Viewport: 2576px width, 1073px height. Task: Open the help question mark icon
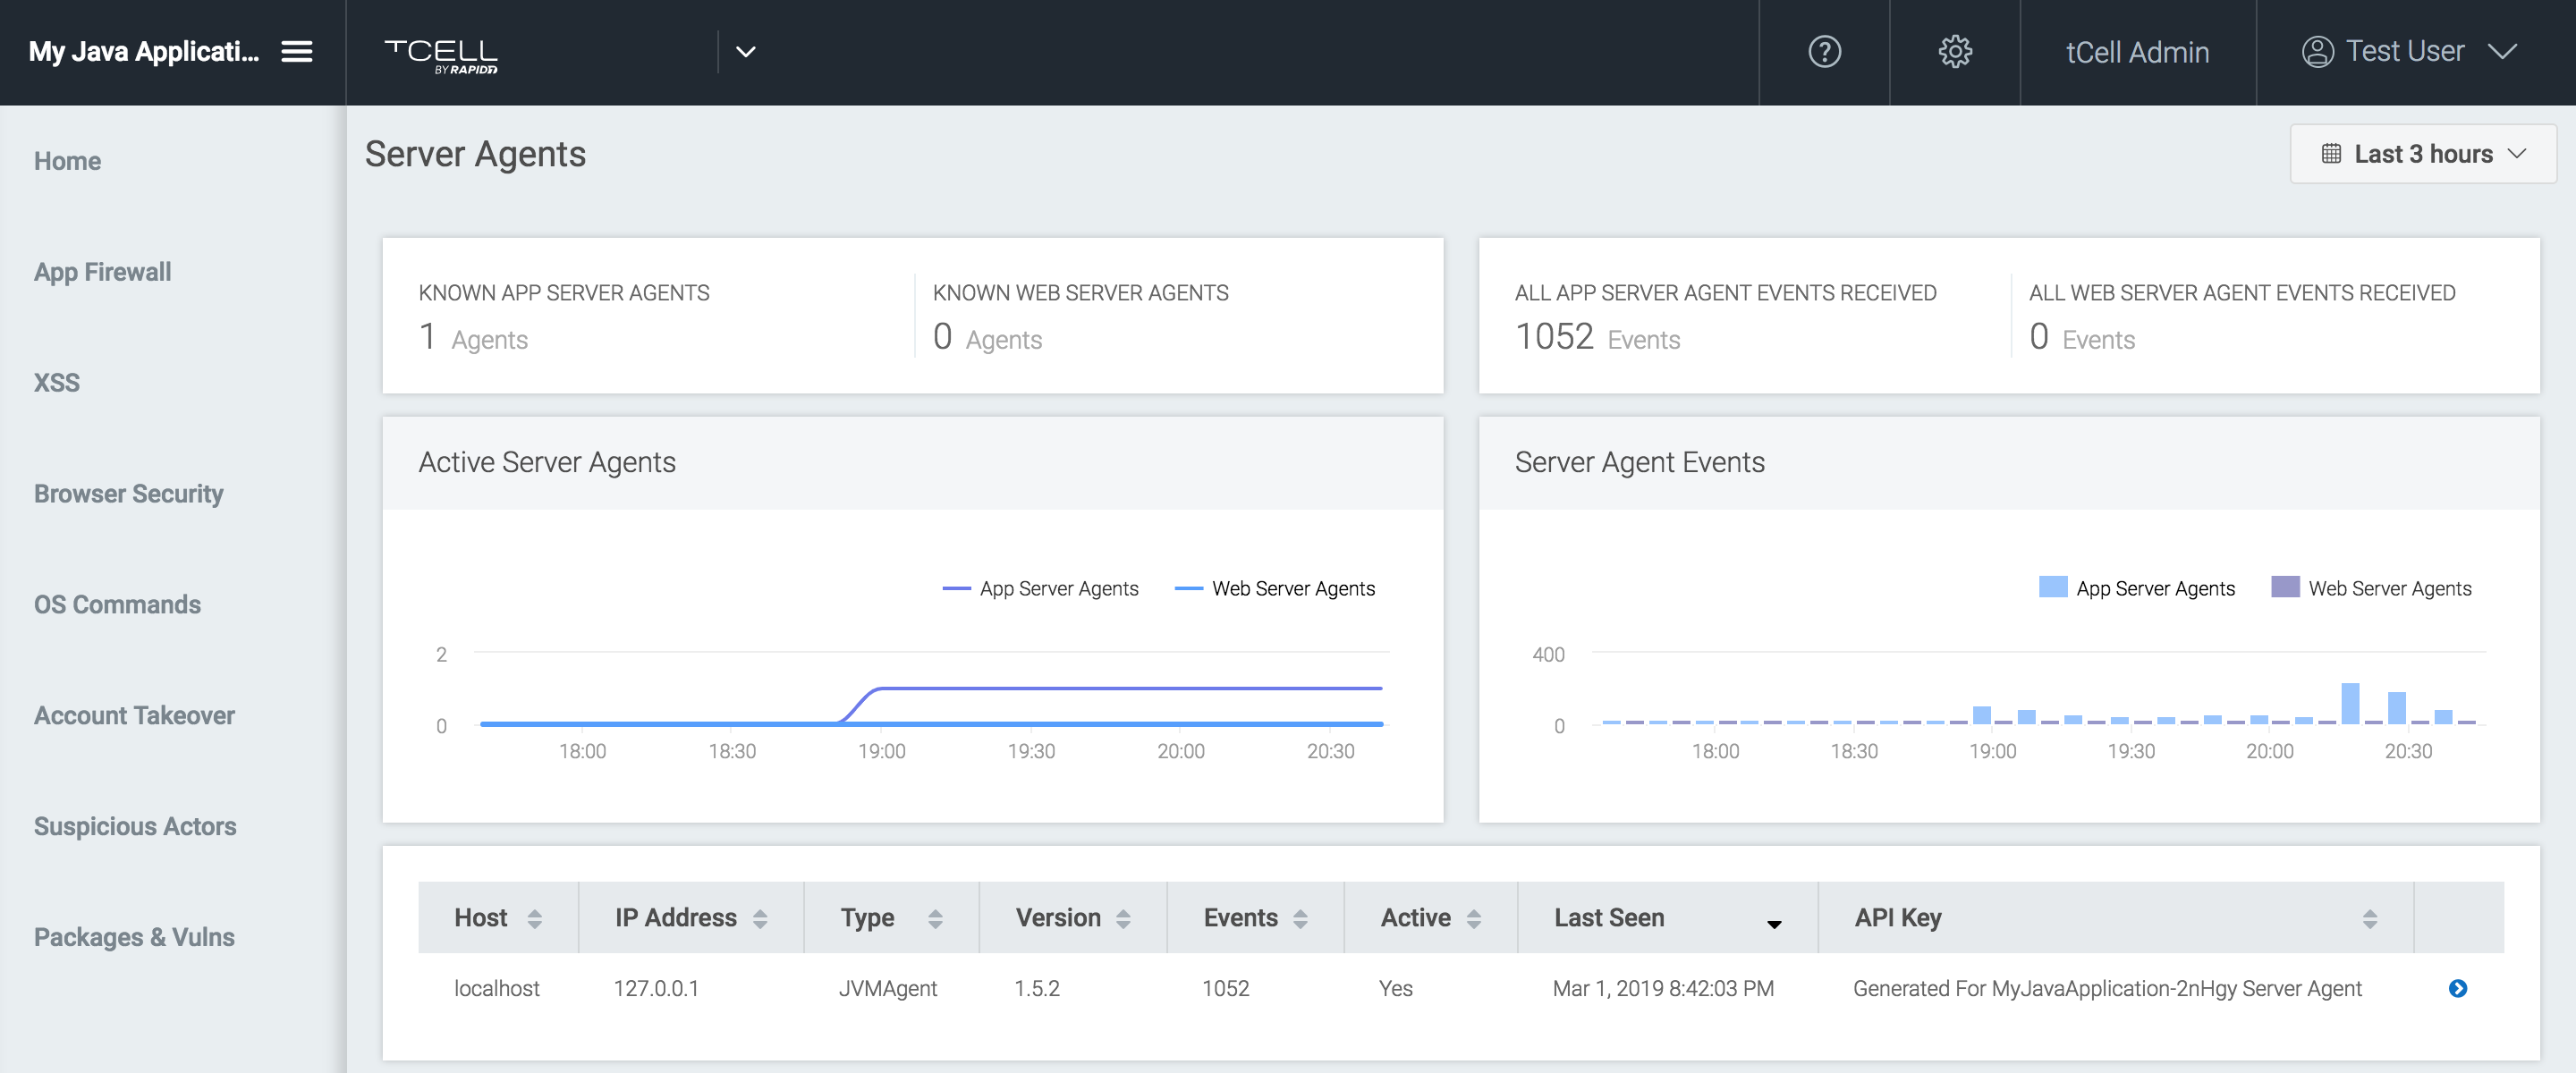coord(1824,51)
